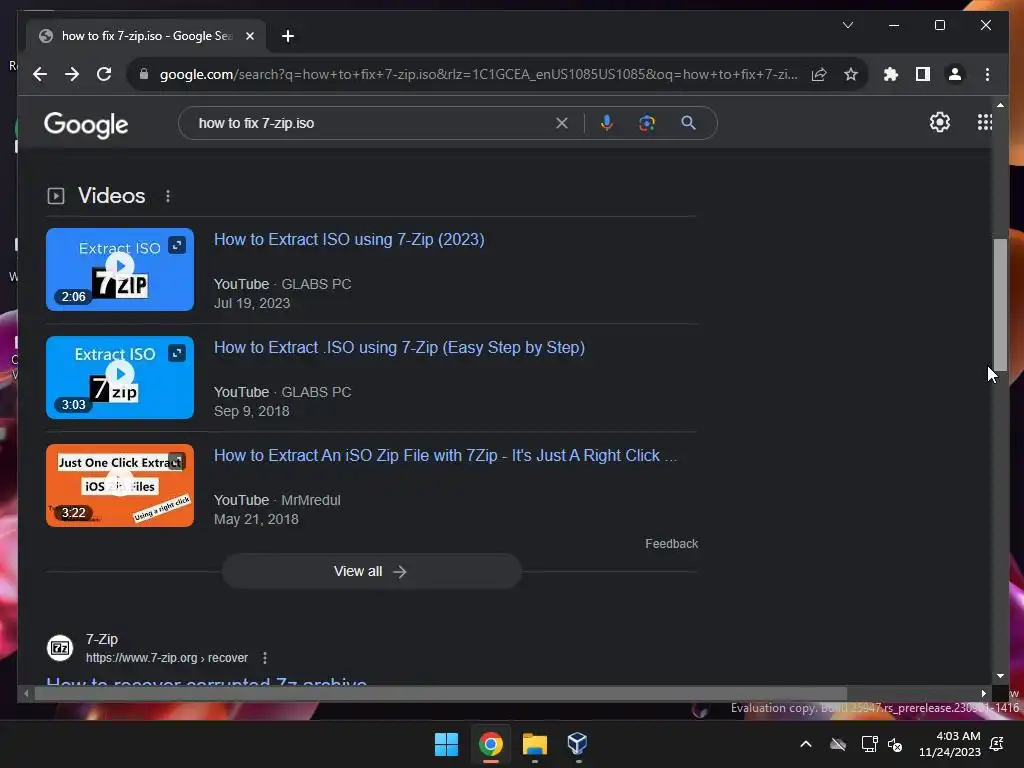Viewport: 1024px width, 768px height.
Task: Click View all videos button
Action: (372, 571)
